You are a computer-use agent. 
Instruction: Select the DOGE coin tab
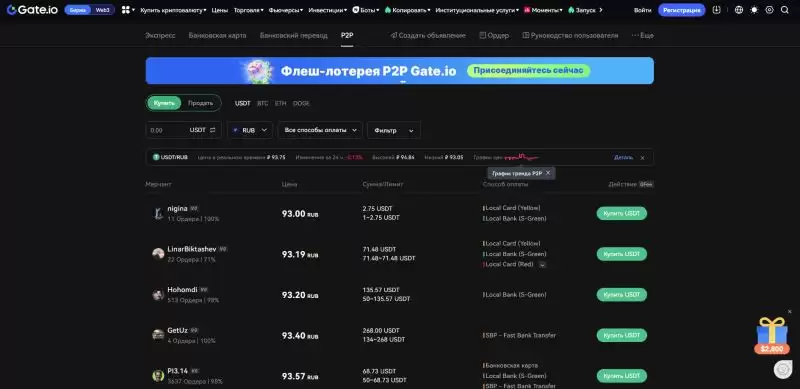[x=301, y=103]
